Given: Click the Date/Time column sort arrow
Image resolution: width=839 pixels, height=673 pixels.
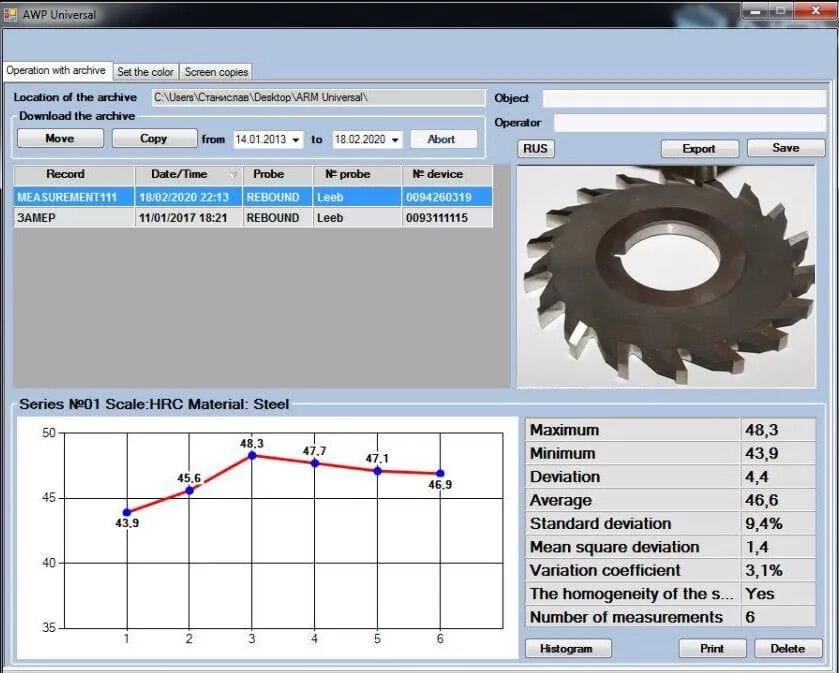Looking at the screenshot, I should click(x=233, y=175).
